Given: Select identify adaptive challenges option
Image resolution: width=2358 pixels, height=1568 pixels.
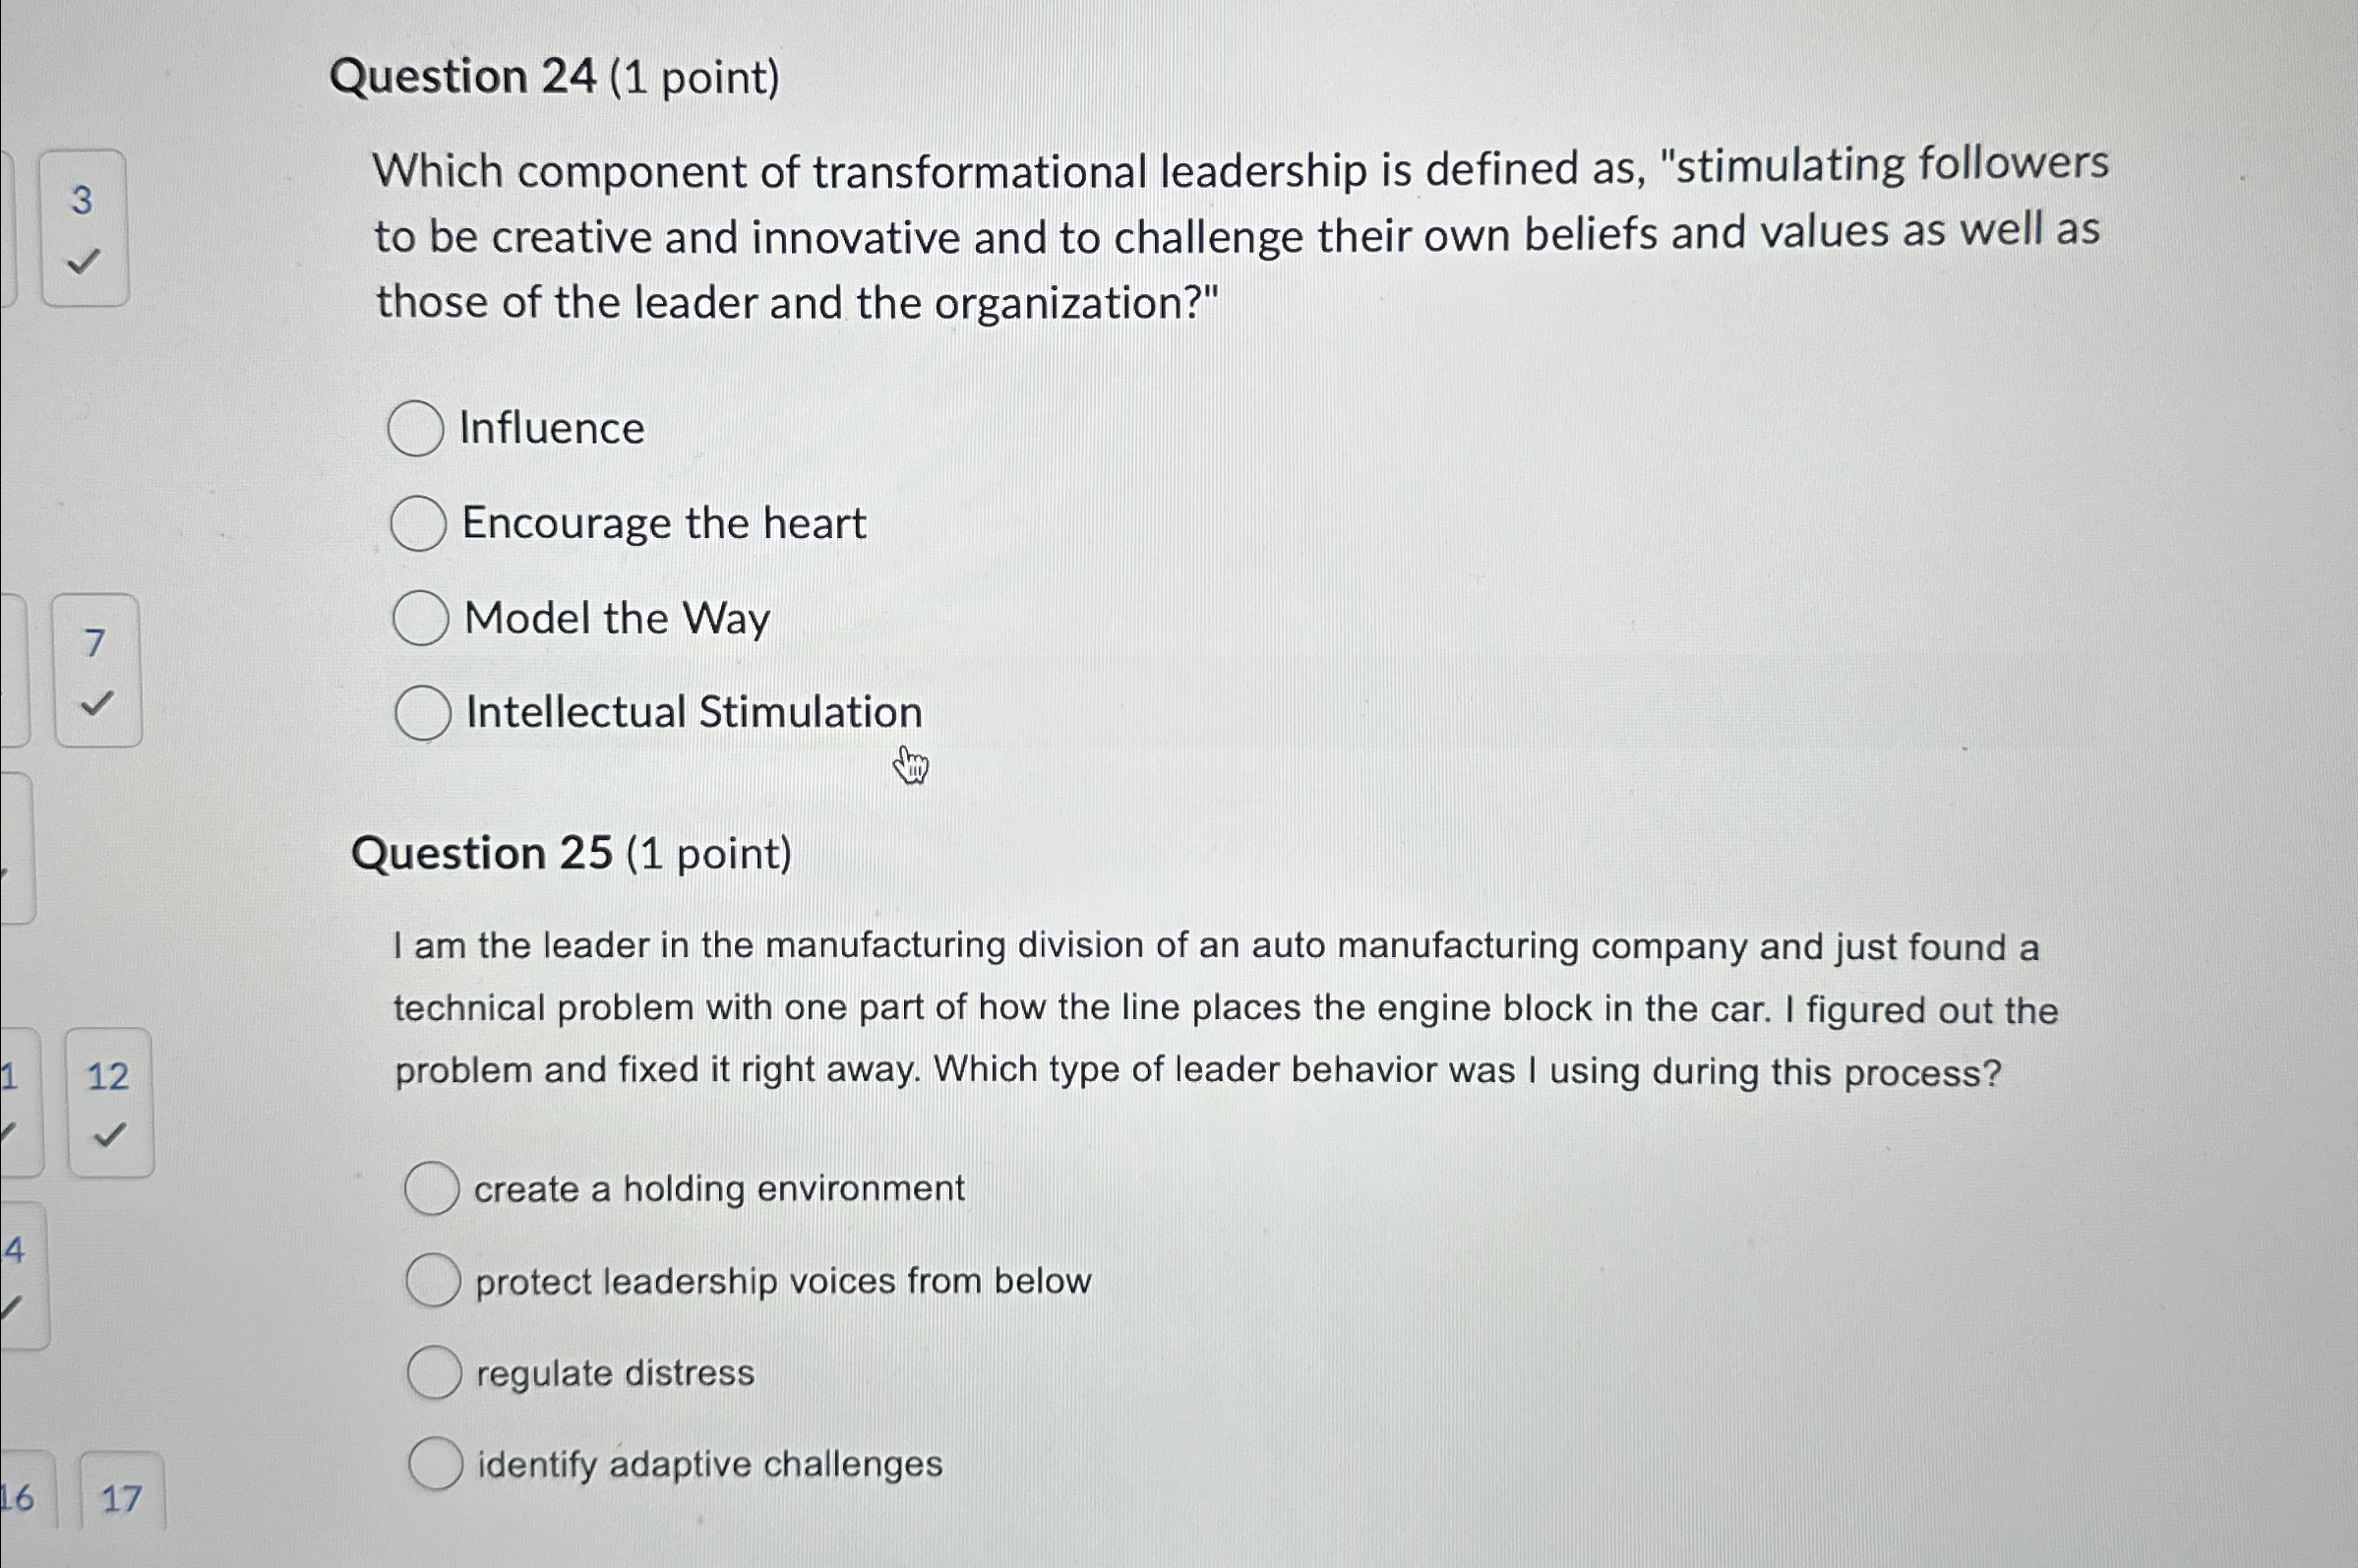Looking at the screenshot, I should [x=438, y=1464].
